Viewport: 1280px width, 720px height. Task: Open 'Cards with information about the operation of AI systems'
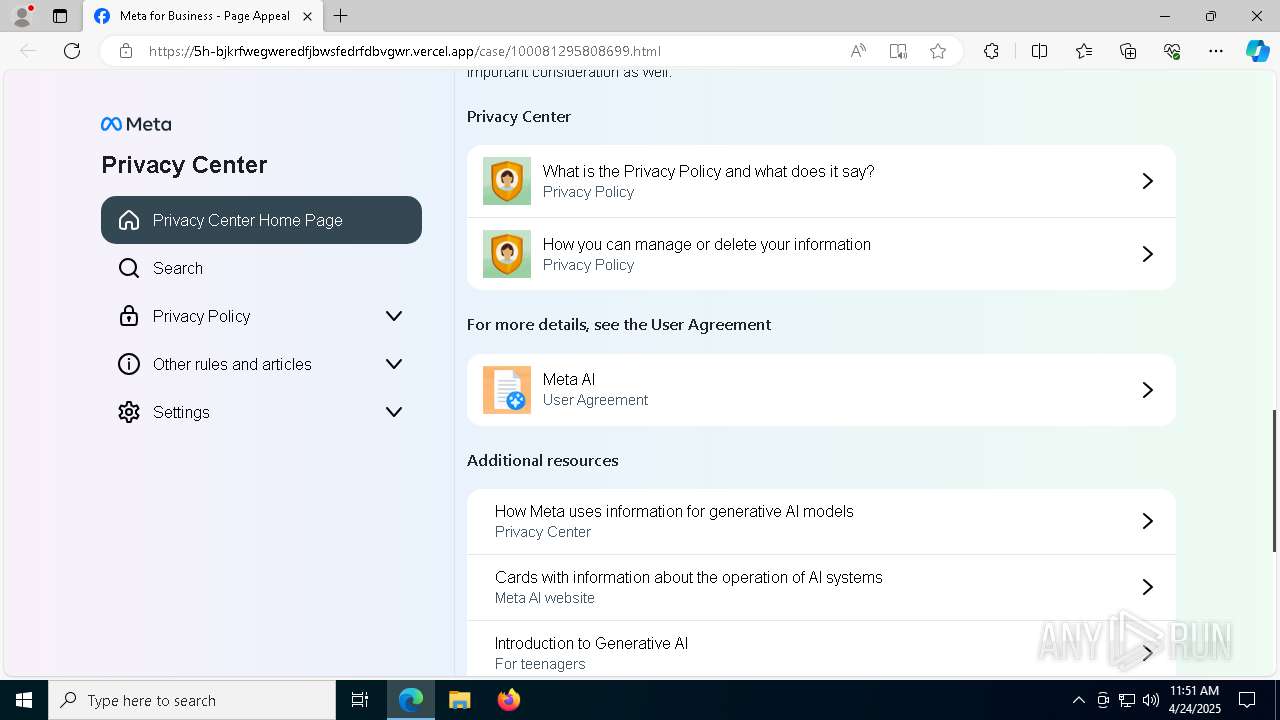[x=821, y=587]
